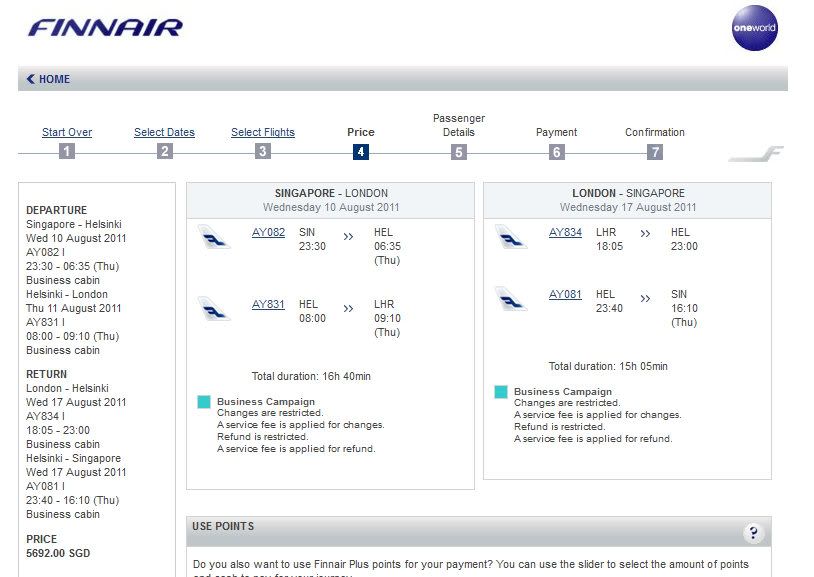
Task: Open flight AY081 details
Action: point(565,294)
